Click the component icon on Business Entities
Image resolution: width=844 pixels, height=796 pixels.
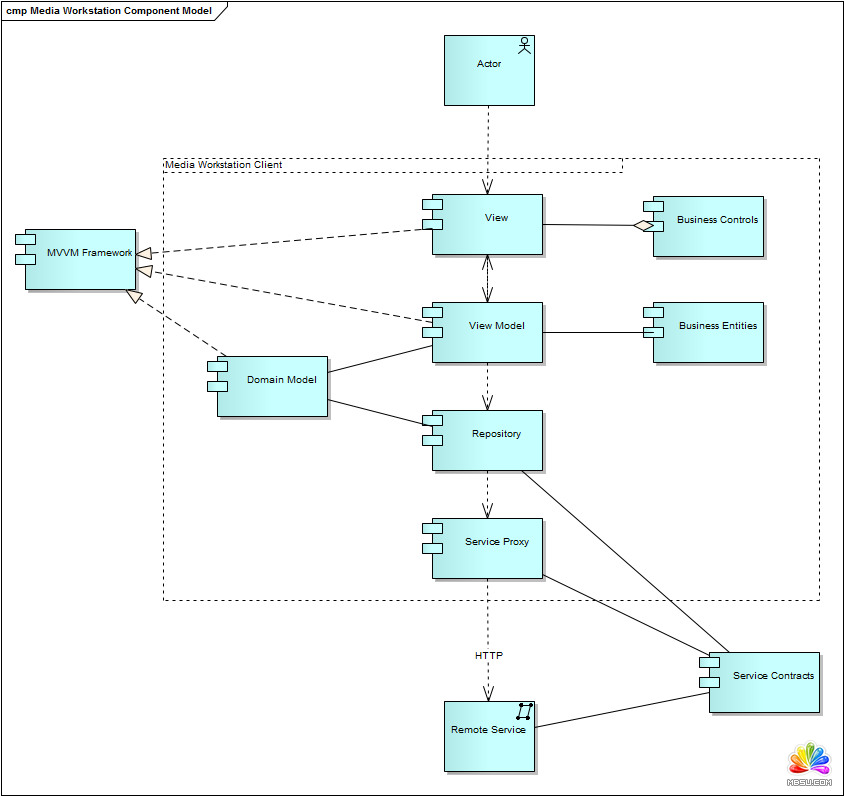click(653, 322)
